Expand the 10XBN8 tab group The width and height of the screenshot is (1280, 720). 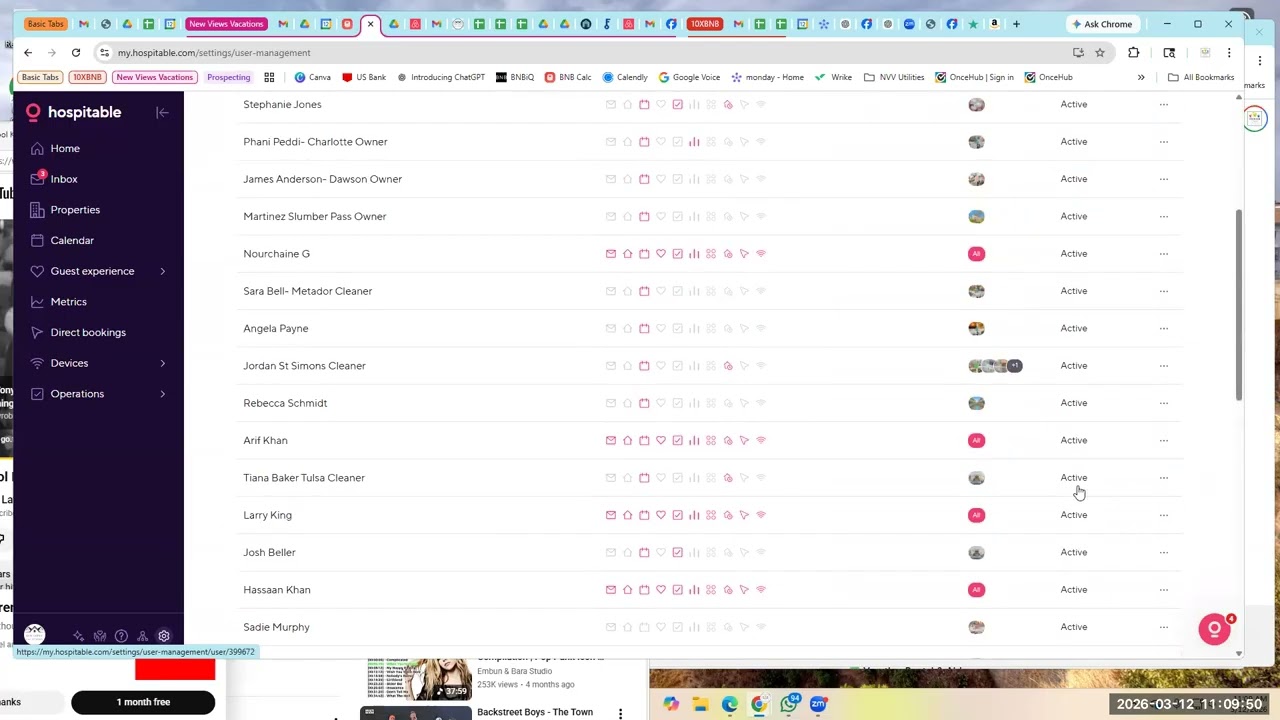(705, 24)
